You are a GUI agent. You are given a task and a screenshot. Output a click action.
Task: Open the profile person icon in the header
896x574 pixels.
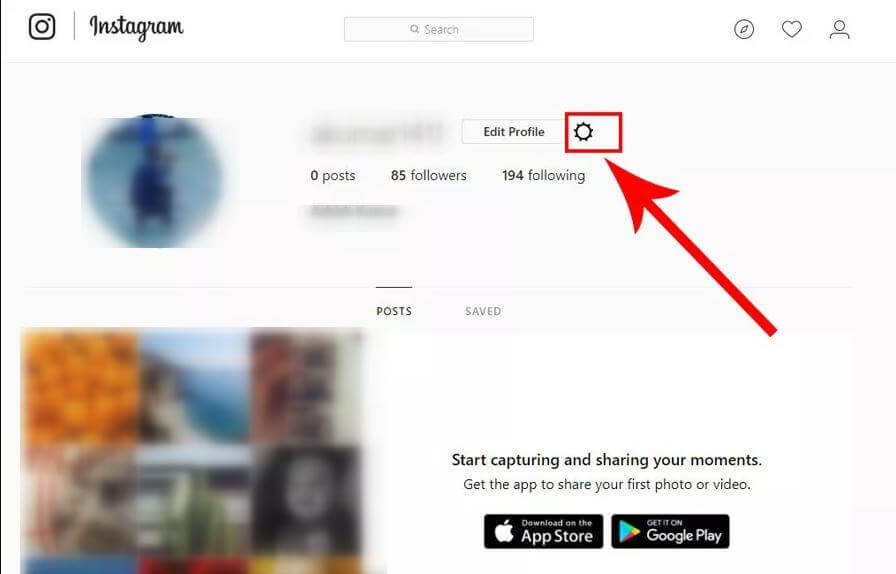tap(839, 29)
